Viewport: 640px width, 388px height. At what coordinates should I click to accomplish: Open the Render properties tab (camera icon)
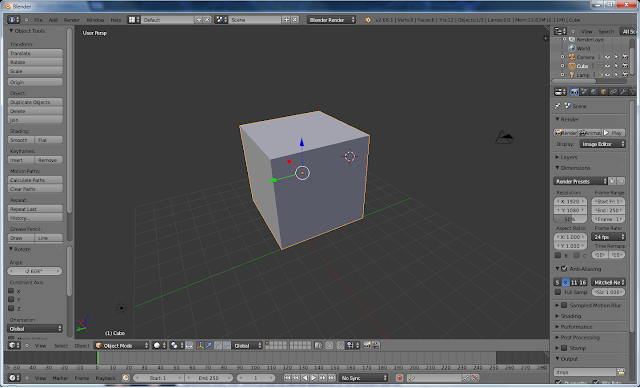coord(574,92)
